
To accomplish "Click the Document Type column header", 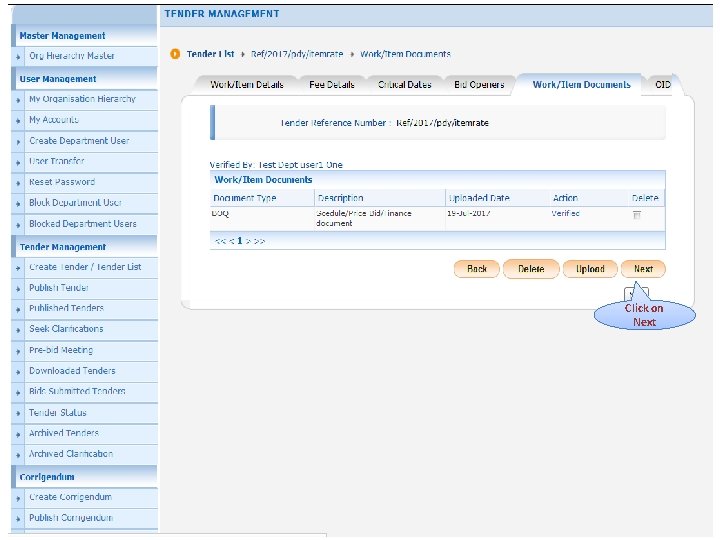I will click(x=244, y=198).
